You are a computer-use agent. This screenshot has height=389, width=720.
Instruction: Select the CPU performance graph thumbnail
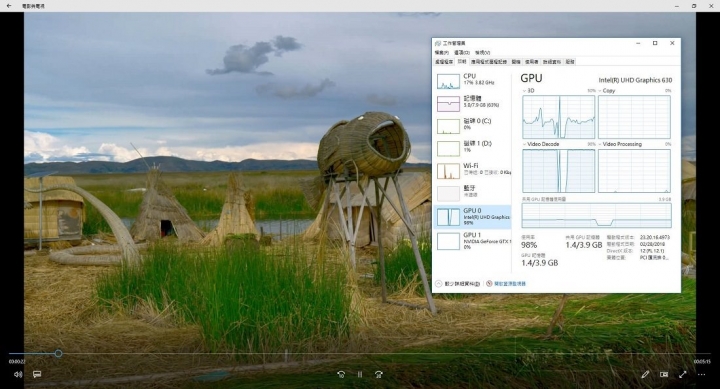(x=448, y=81)
